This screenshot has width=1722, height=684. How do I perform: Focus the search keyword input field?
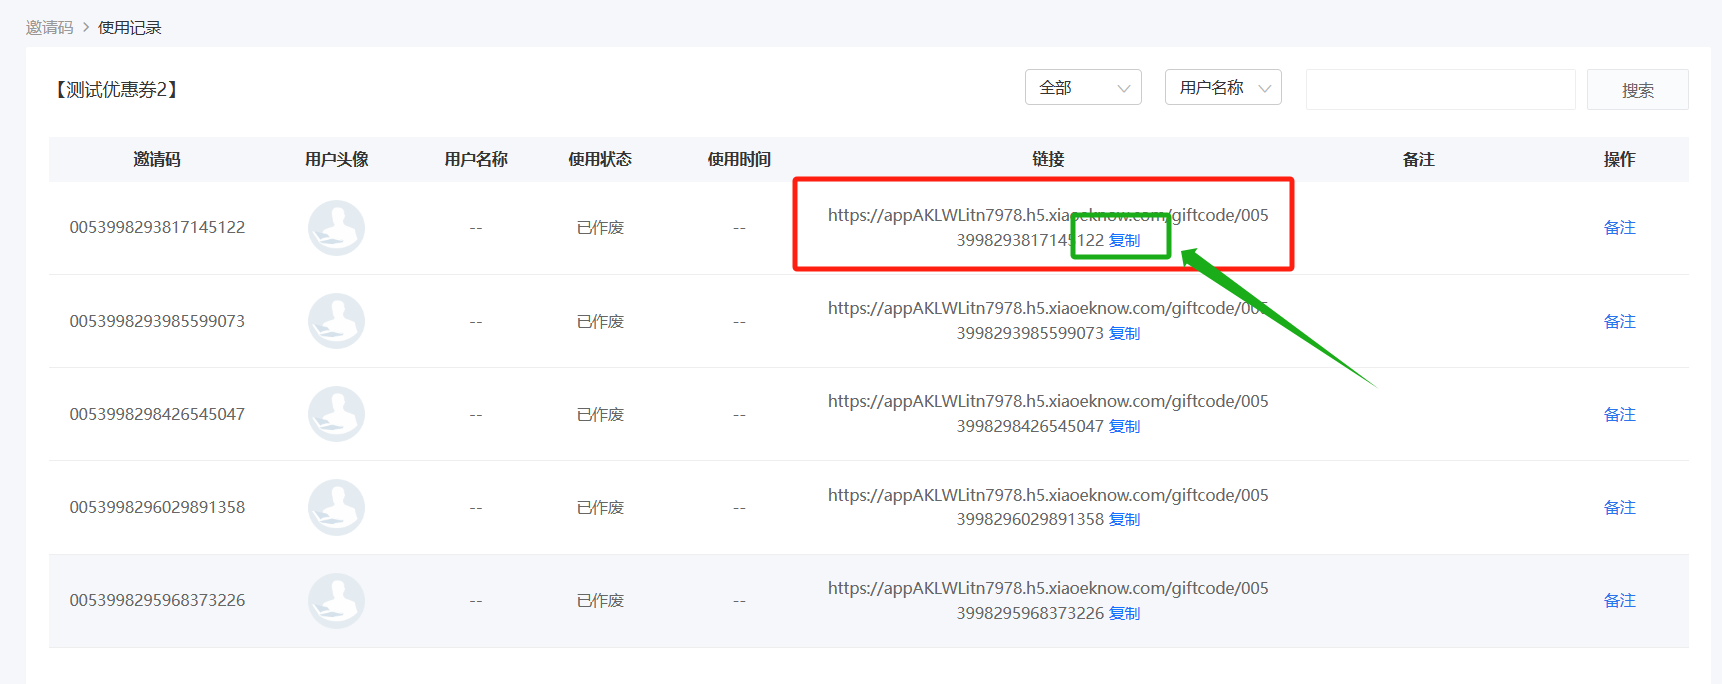tap(1440, 89)
